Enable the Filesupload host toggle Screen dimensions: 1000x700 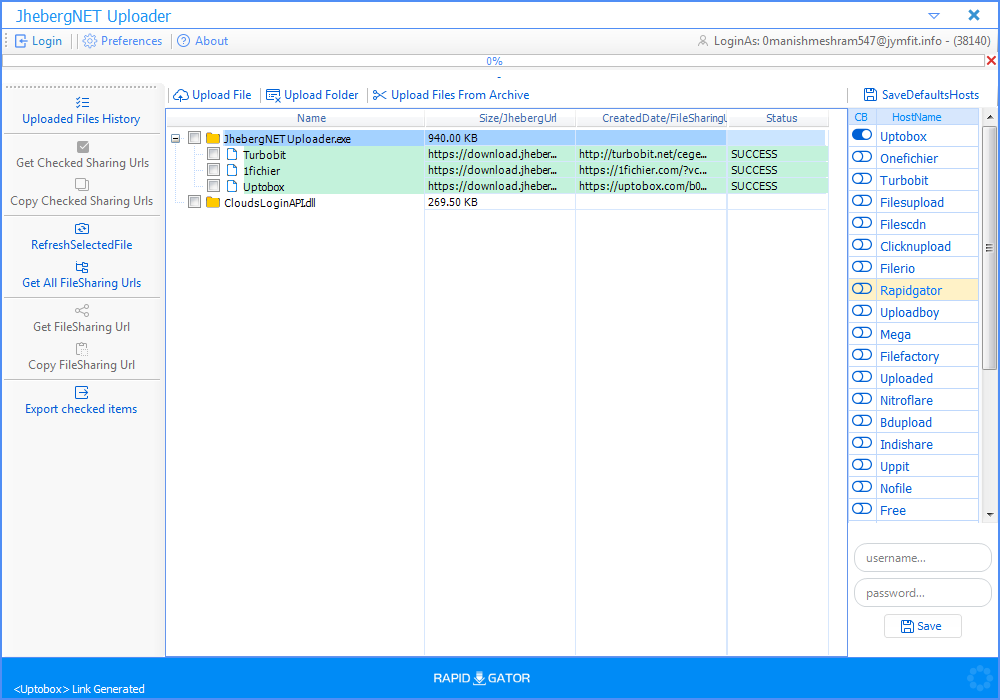click(862, 201)
